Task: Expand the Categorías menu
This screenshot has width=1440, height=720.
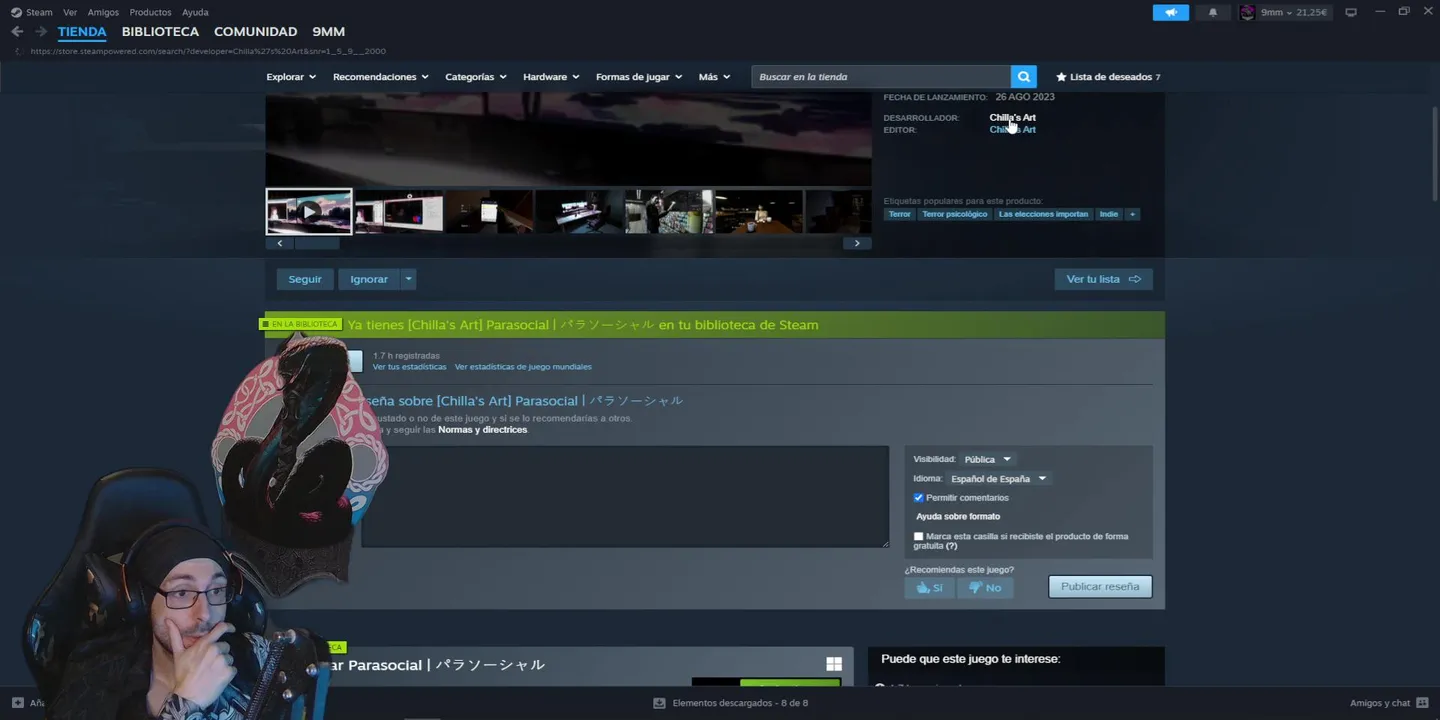Action: (475, 77)
